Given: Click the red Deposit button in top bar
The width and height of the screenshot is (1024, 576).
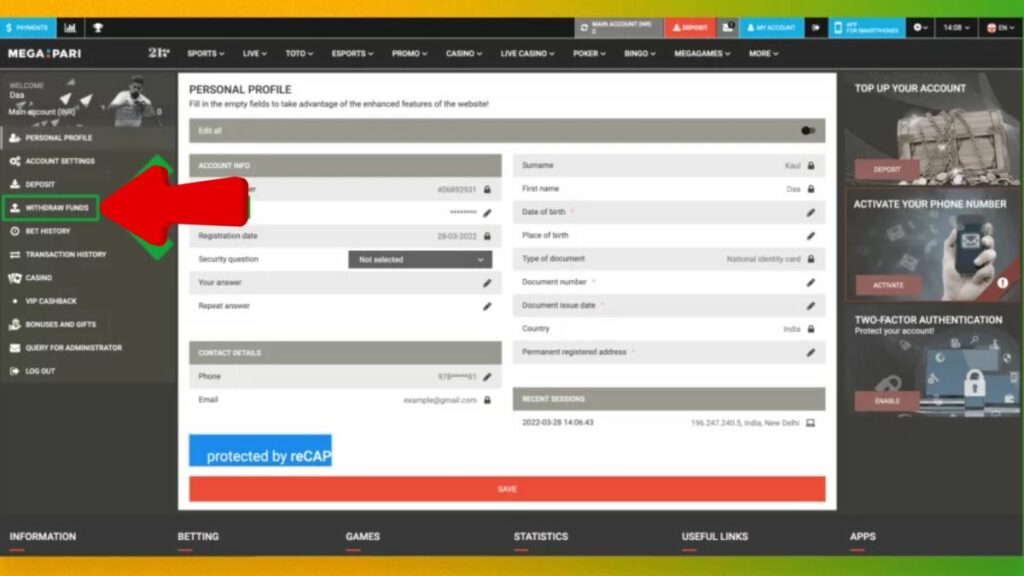Looking at the screenshot, I should (690, 27).
